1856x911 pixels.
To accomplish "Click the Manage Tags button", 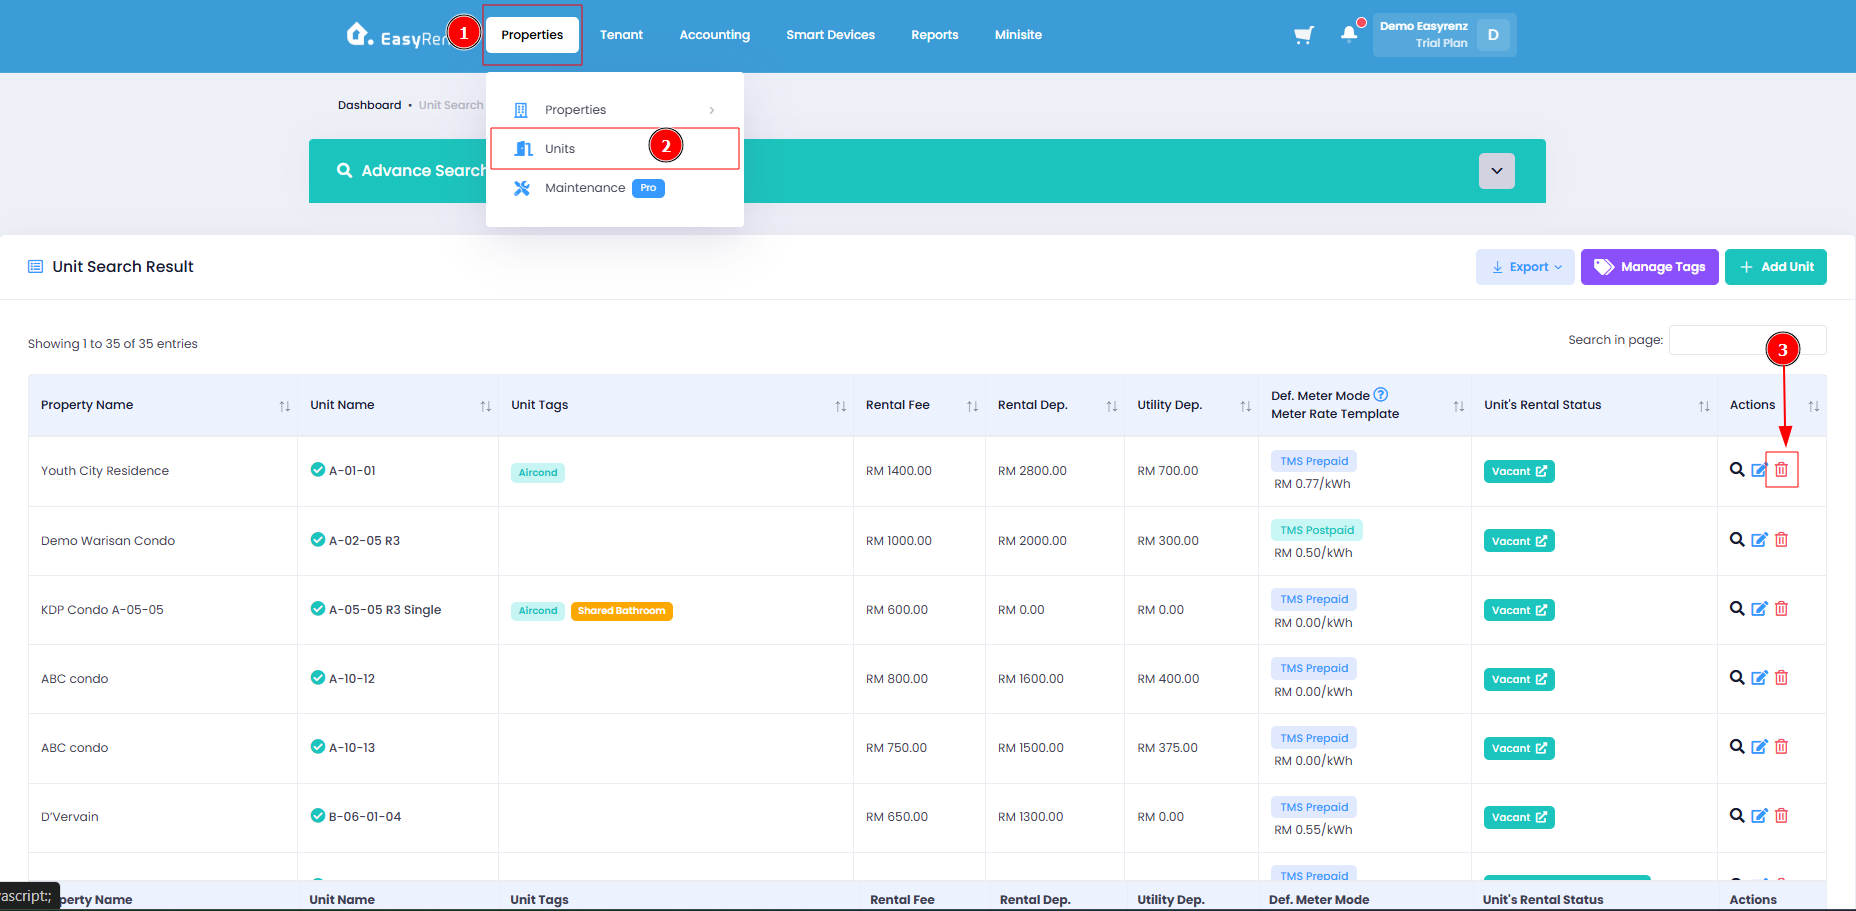I will coord(1649,267).
